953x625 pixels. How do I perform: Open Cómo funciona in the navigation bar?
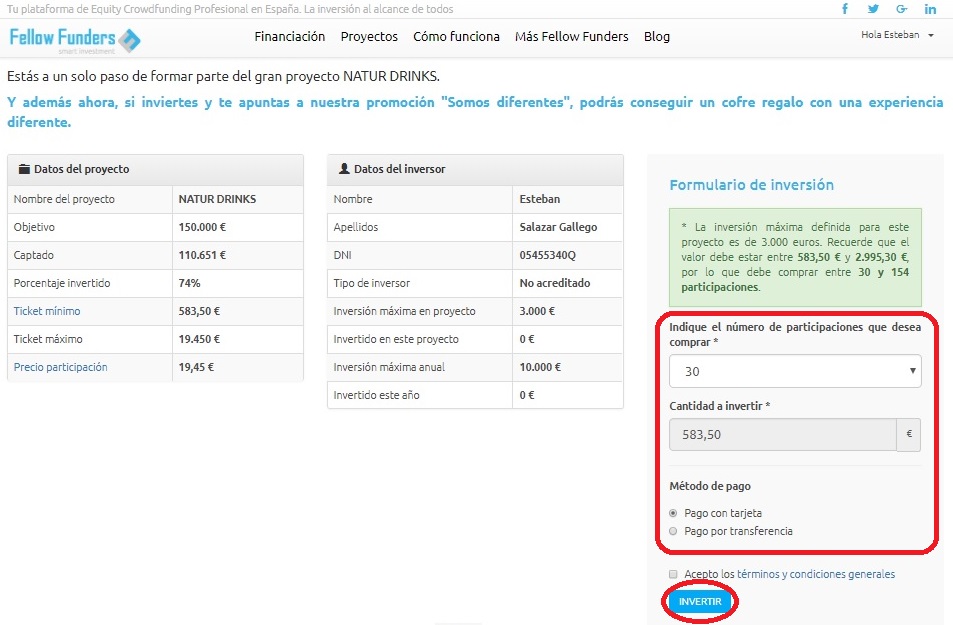tap(456, 37)
